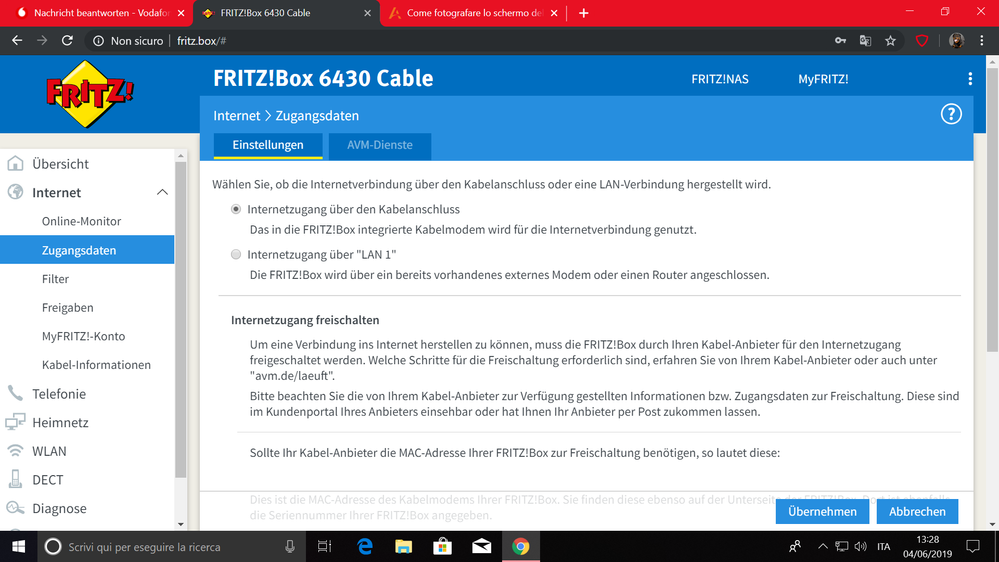Viewport: 999px width, 562px height.
Task: Click Chrome icon in taskbar
Action: click(521, 547)
